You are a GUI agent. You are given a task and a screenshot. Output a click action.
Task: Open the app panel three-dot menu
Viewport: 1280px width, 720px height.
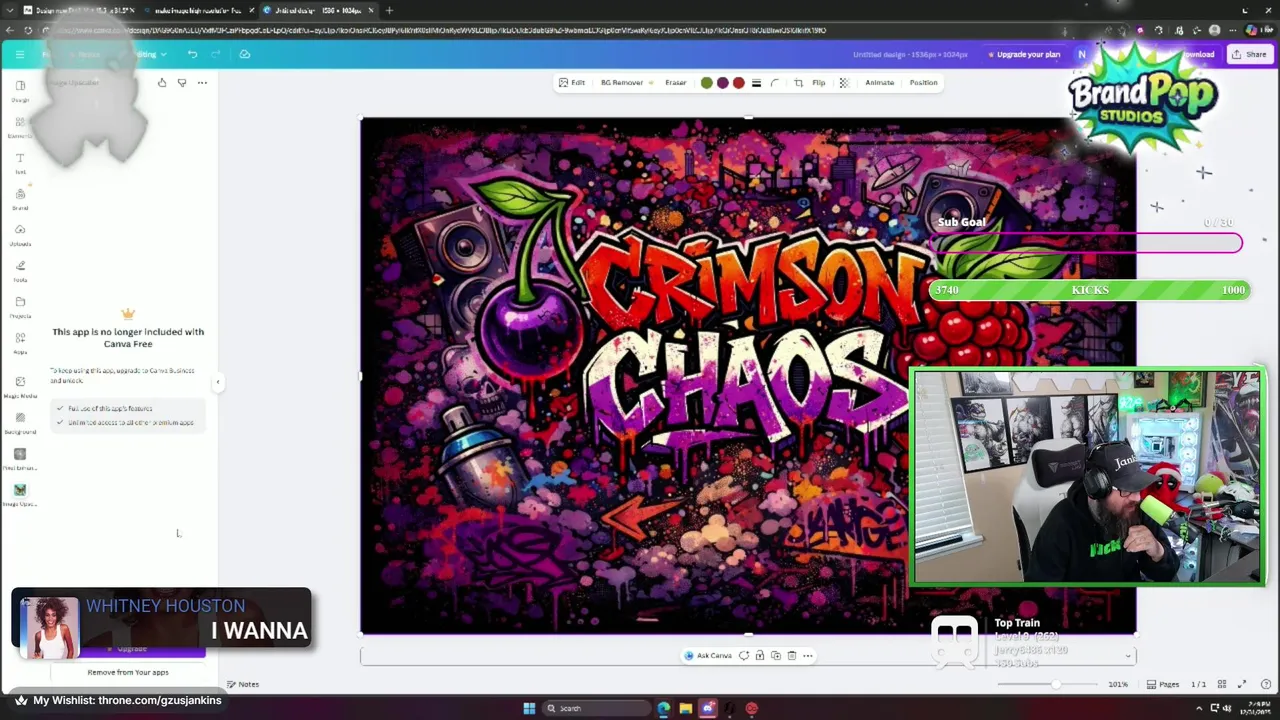pyautogui.click(x=202, y=82)
